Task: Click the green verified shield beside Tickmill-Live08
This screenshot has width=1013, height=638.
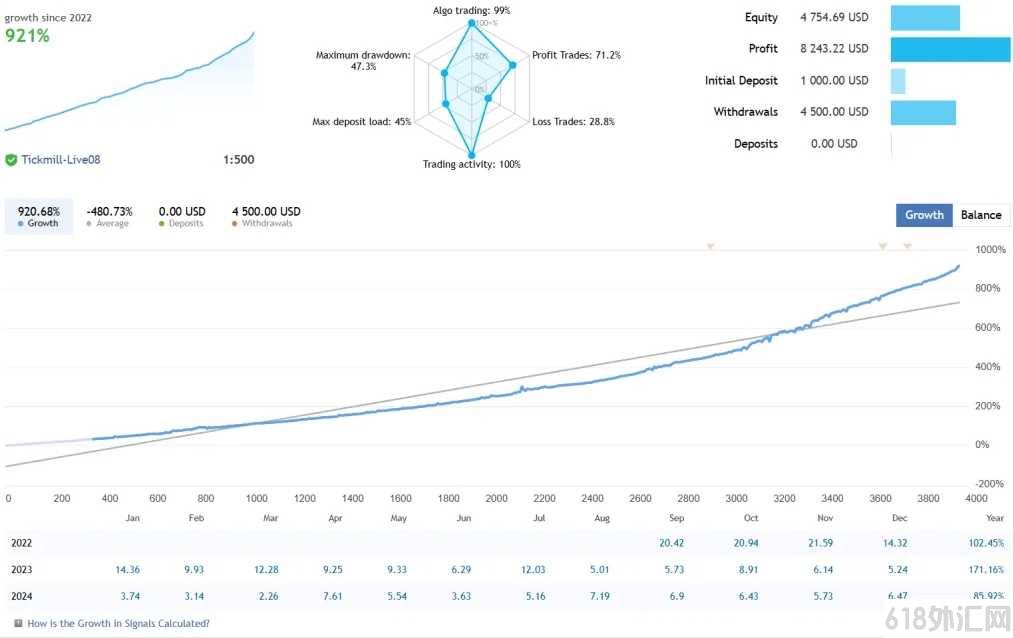Action: click(11, 160)
